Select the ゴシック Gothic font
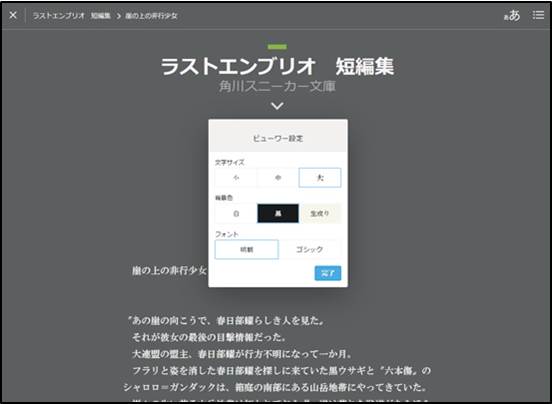Viewport: 552px width, 404px height. coord(309,250)
